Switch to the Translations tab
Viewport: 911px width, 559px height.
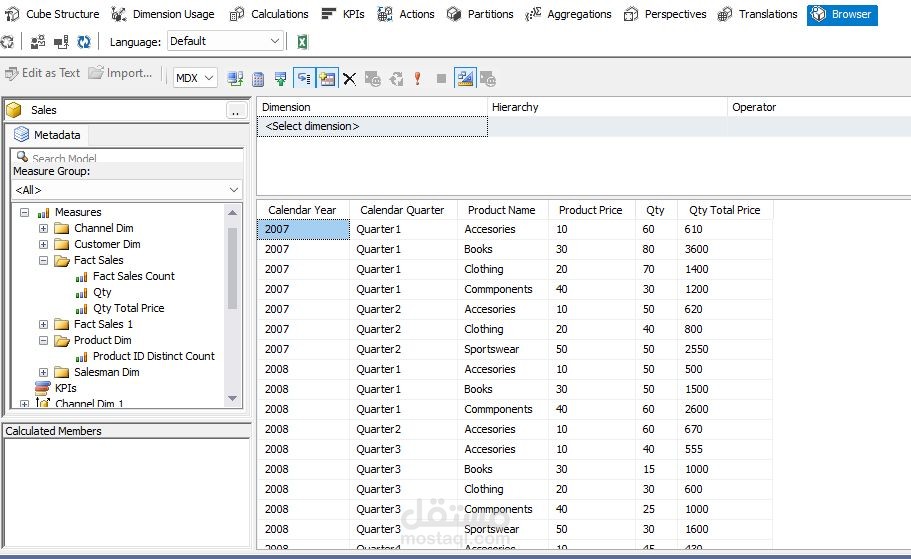[758, 14]
